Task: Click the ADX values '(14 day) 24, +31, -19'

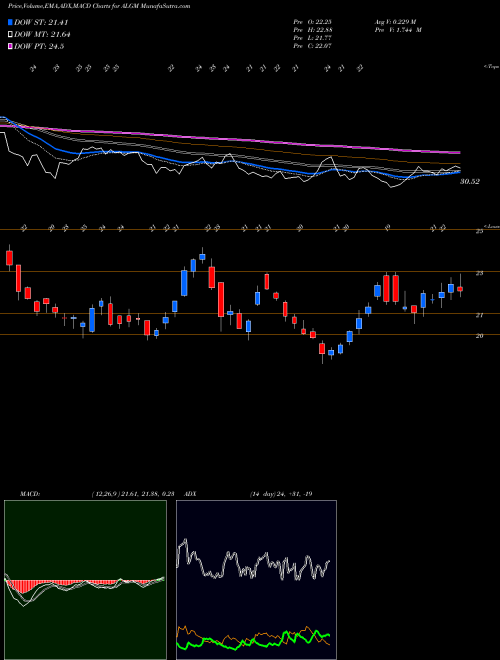Action: point(281,494)
